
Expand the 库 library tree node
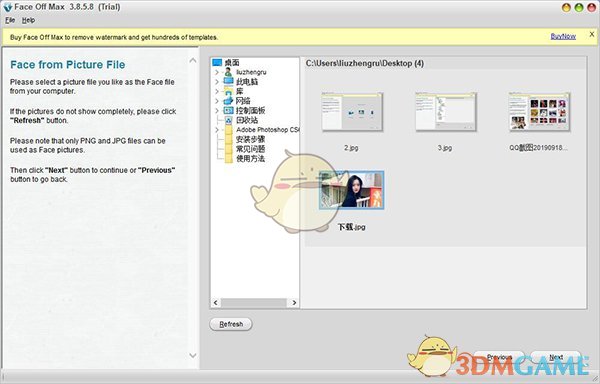click(x=217, y=91)
